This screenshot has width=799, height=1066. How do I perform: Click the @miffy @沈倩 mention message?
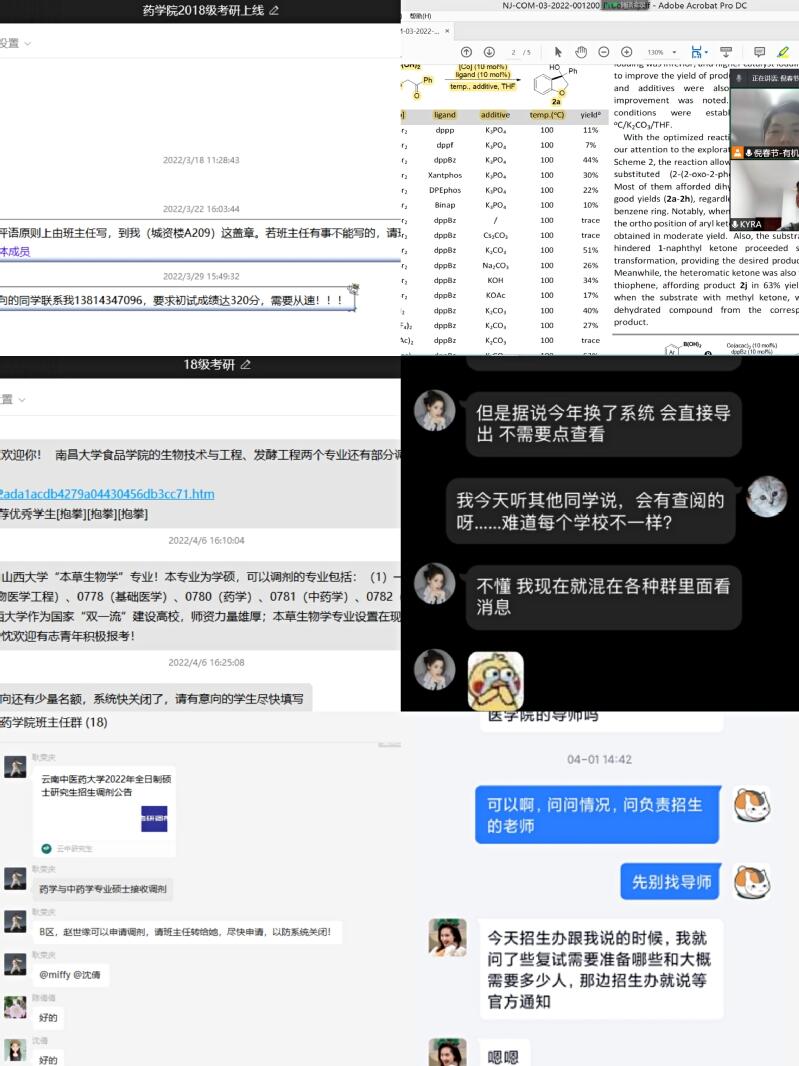tap(69, 974)
